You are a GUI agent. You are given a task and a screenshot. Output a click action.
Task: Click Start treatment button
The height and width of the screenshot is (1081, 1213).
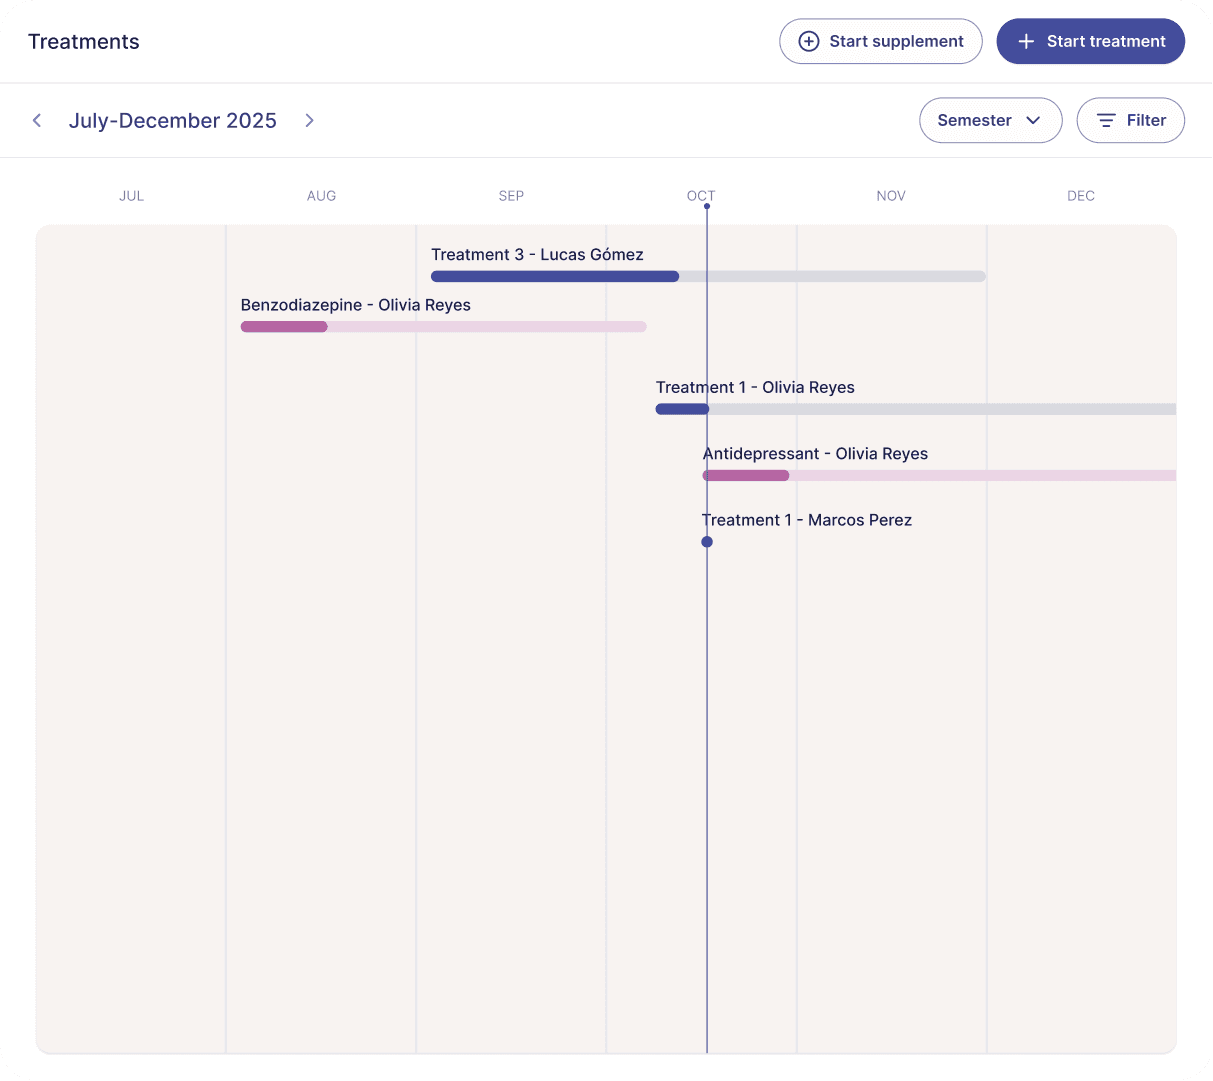(1091, 41)
